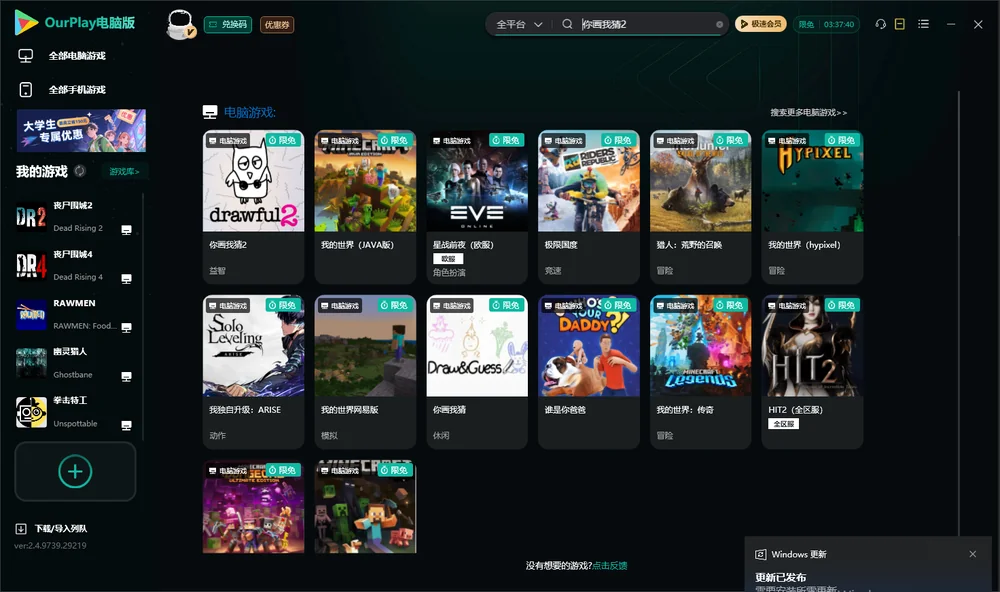
Task: Dismiss the Windows 更新 notification
Action: [x=973, y=554]
